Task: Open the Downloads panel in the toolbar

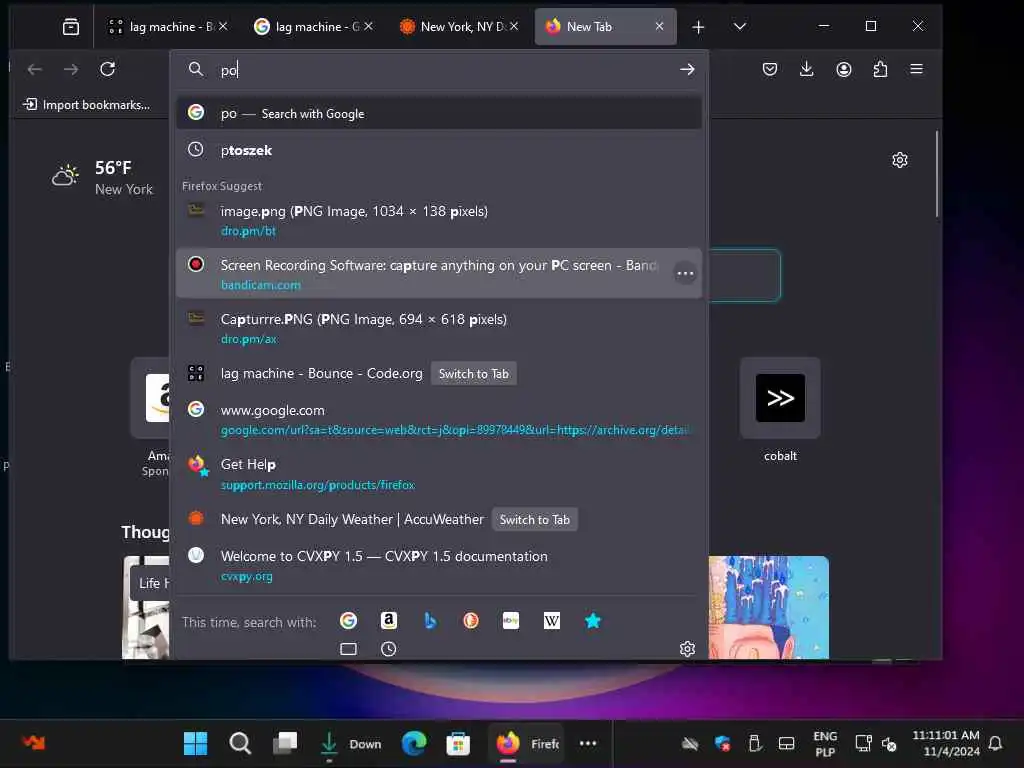Action: pos(807,69)
